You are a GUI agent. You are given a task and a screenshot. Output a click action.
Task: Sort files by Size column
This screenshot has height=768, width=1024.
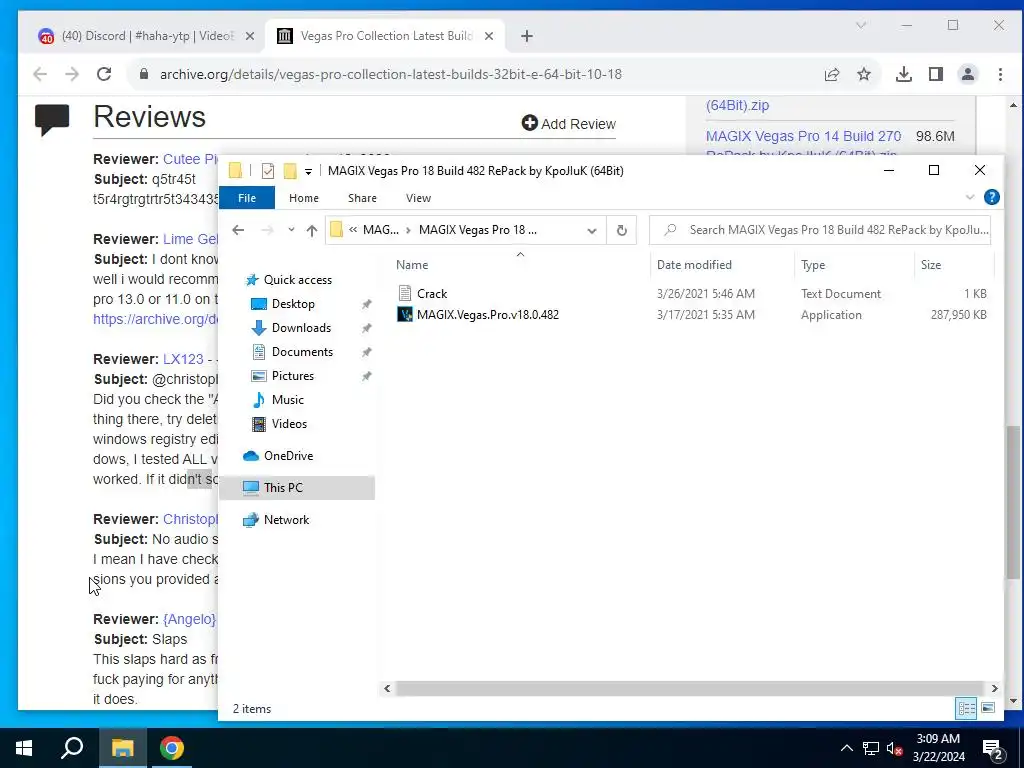tap(931, 265)
